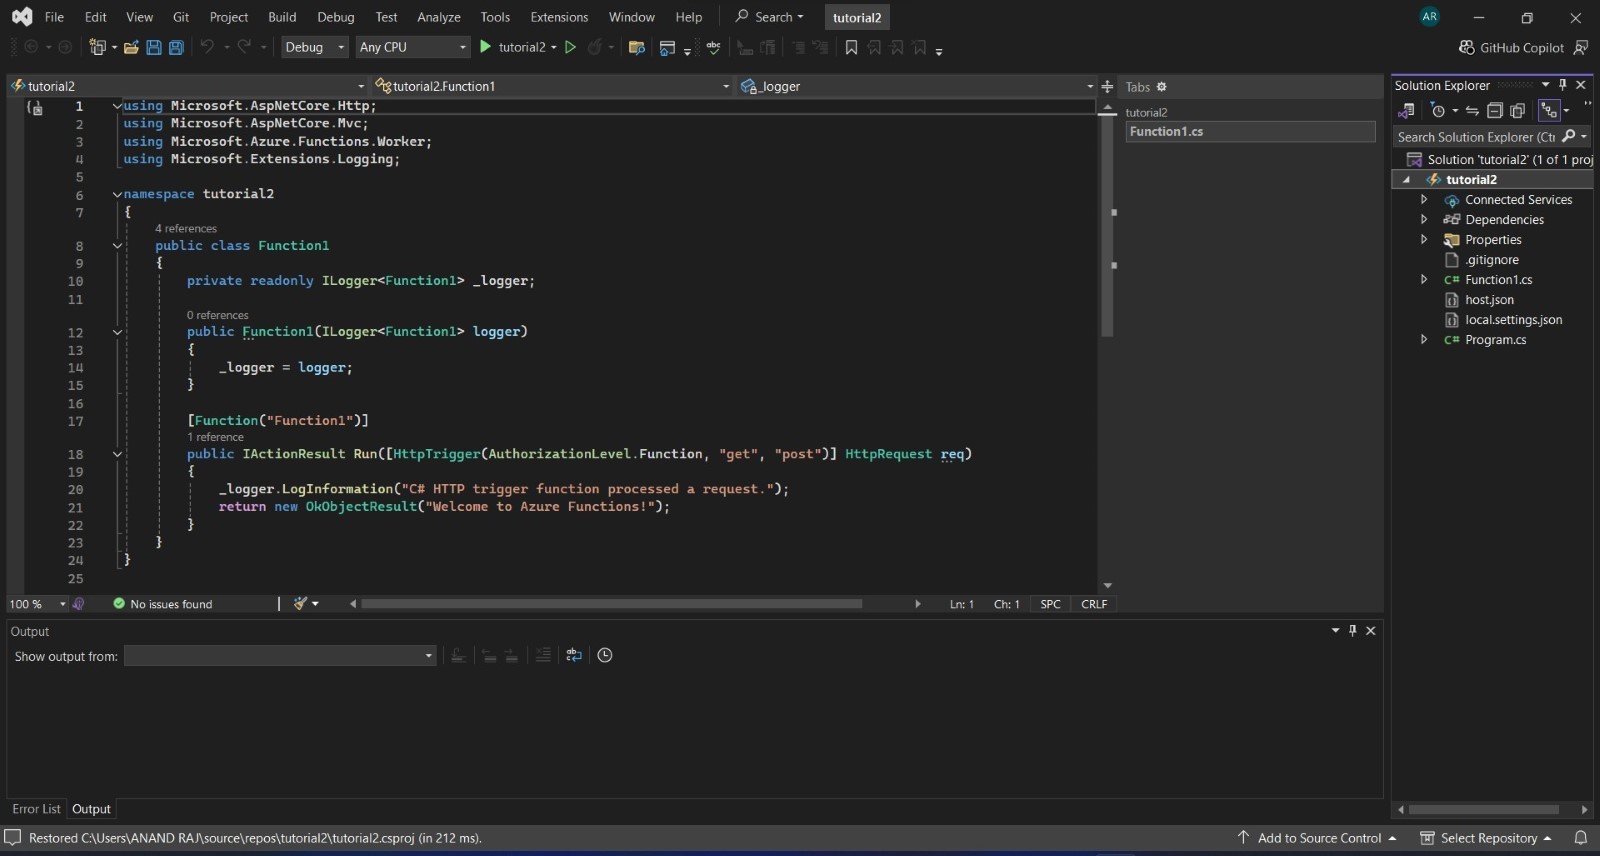Click the spell checker abc icon
1600x856 pixels.
coord(713,47)
